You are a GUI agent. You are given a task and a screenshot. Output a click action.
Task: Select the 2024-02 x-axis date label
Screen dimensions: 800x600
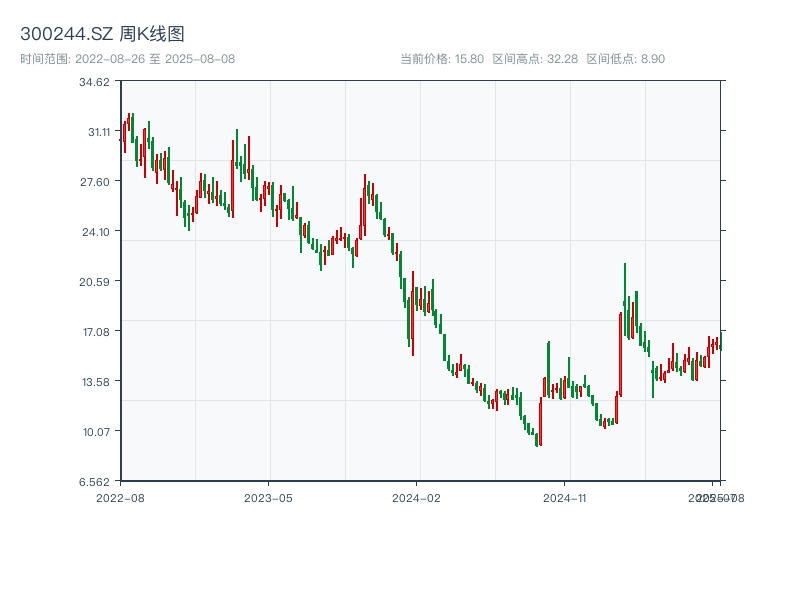[416, 497]
